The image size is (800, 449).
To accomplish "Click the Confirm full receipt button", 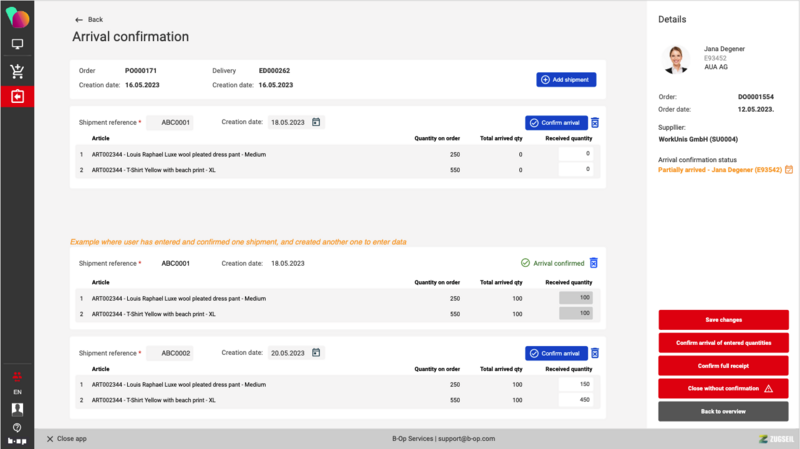I will 723,366.
